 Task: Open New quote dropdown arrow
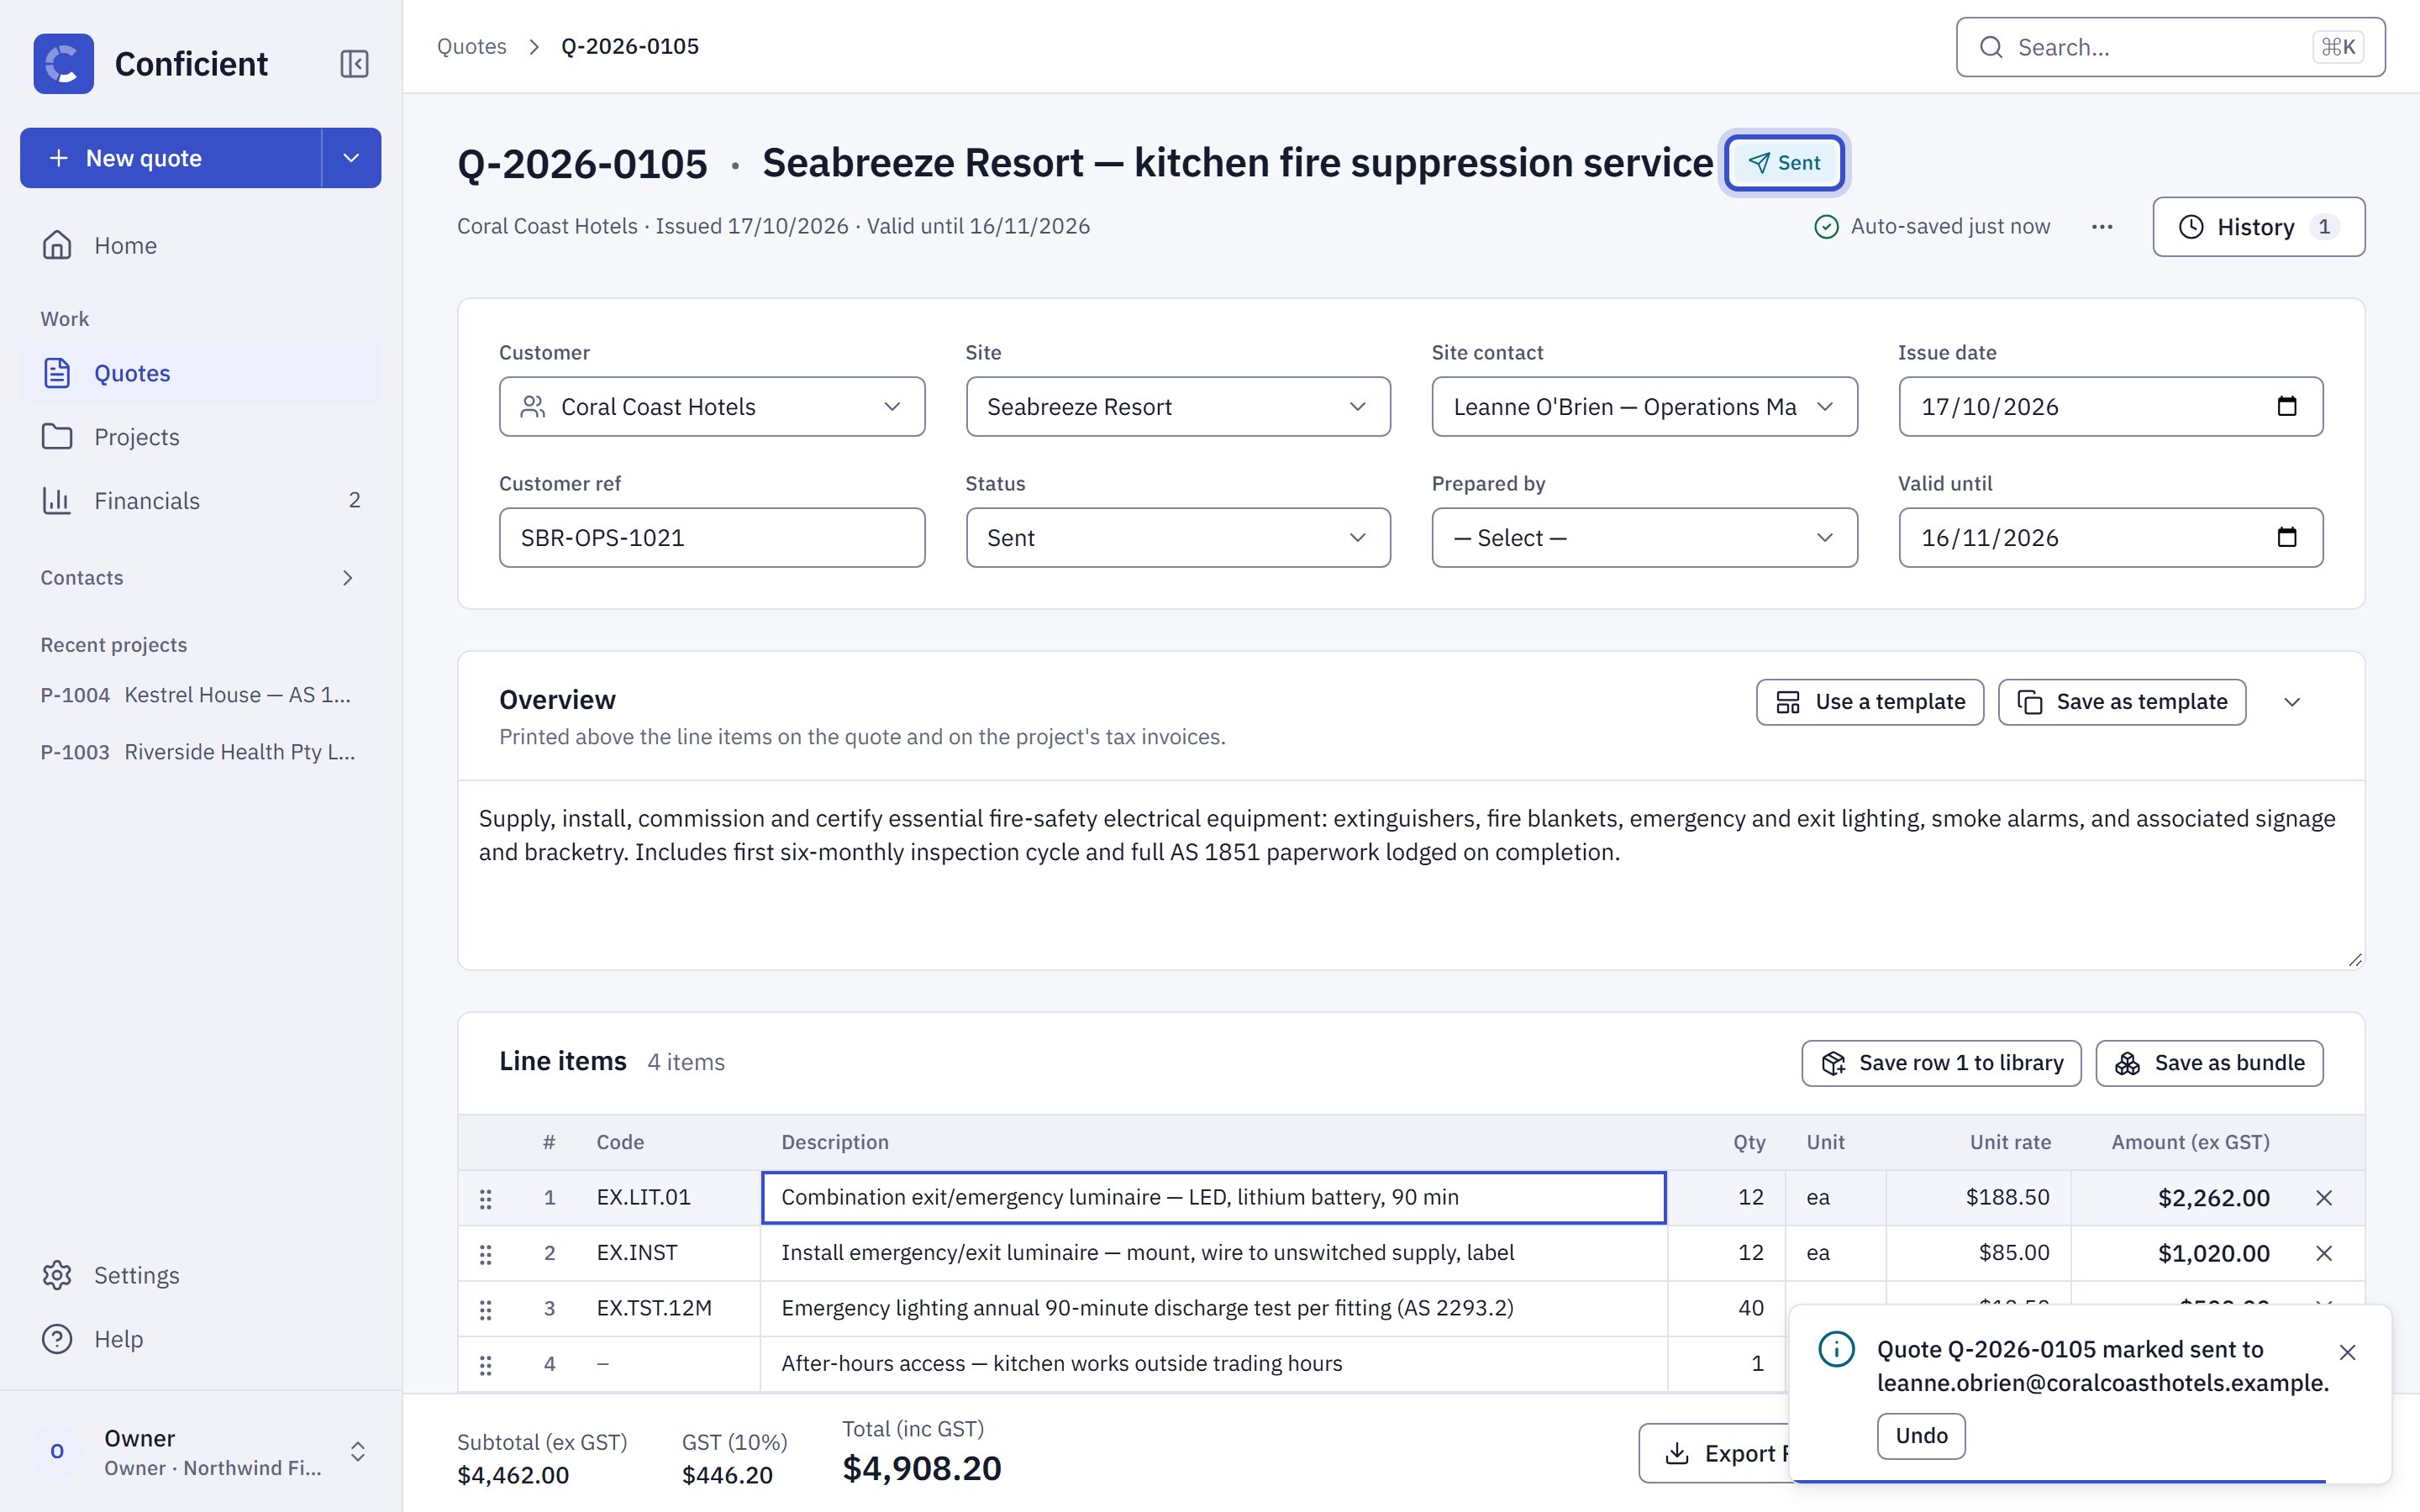click(351, 158)
